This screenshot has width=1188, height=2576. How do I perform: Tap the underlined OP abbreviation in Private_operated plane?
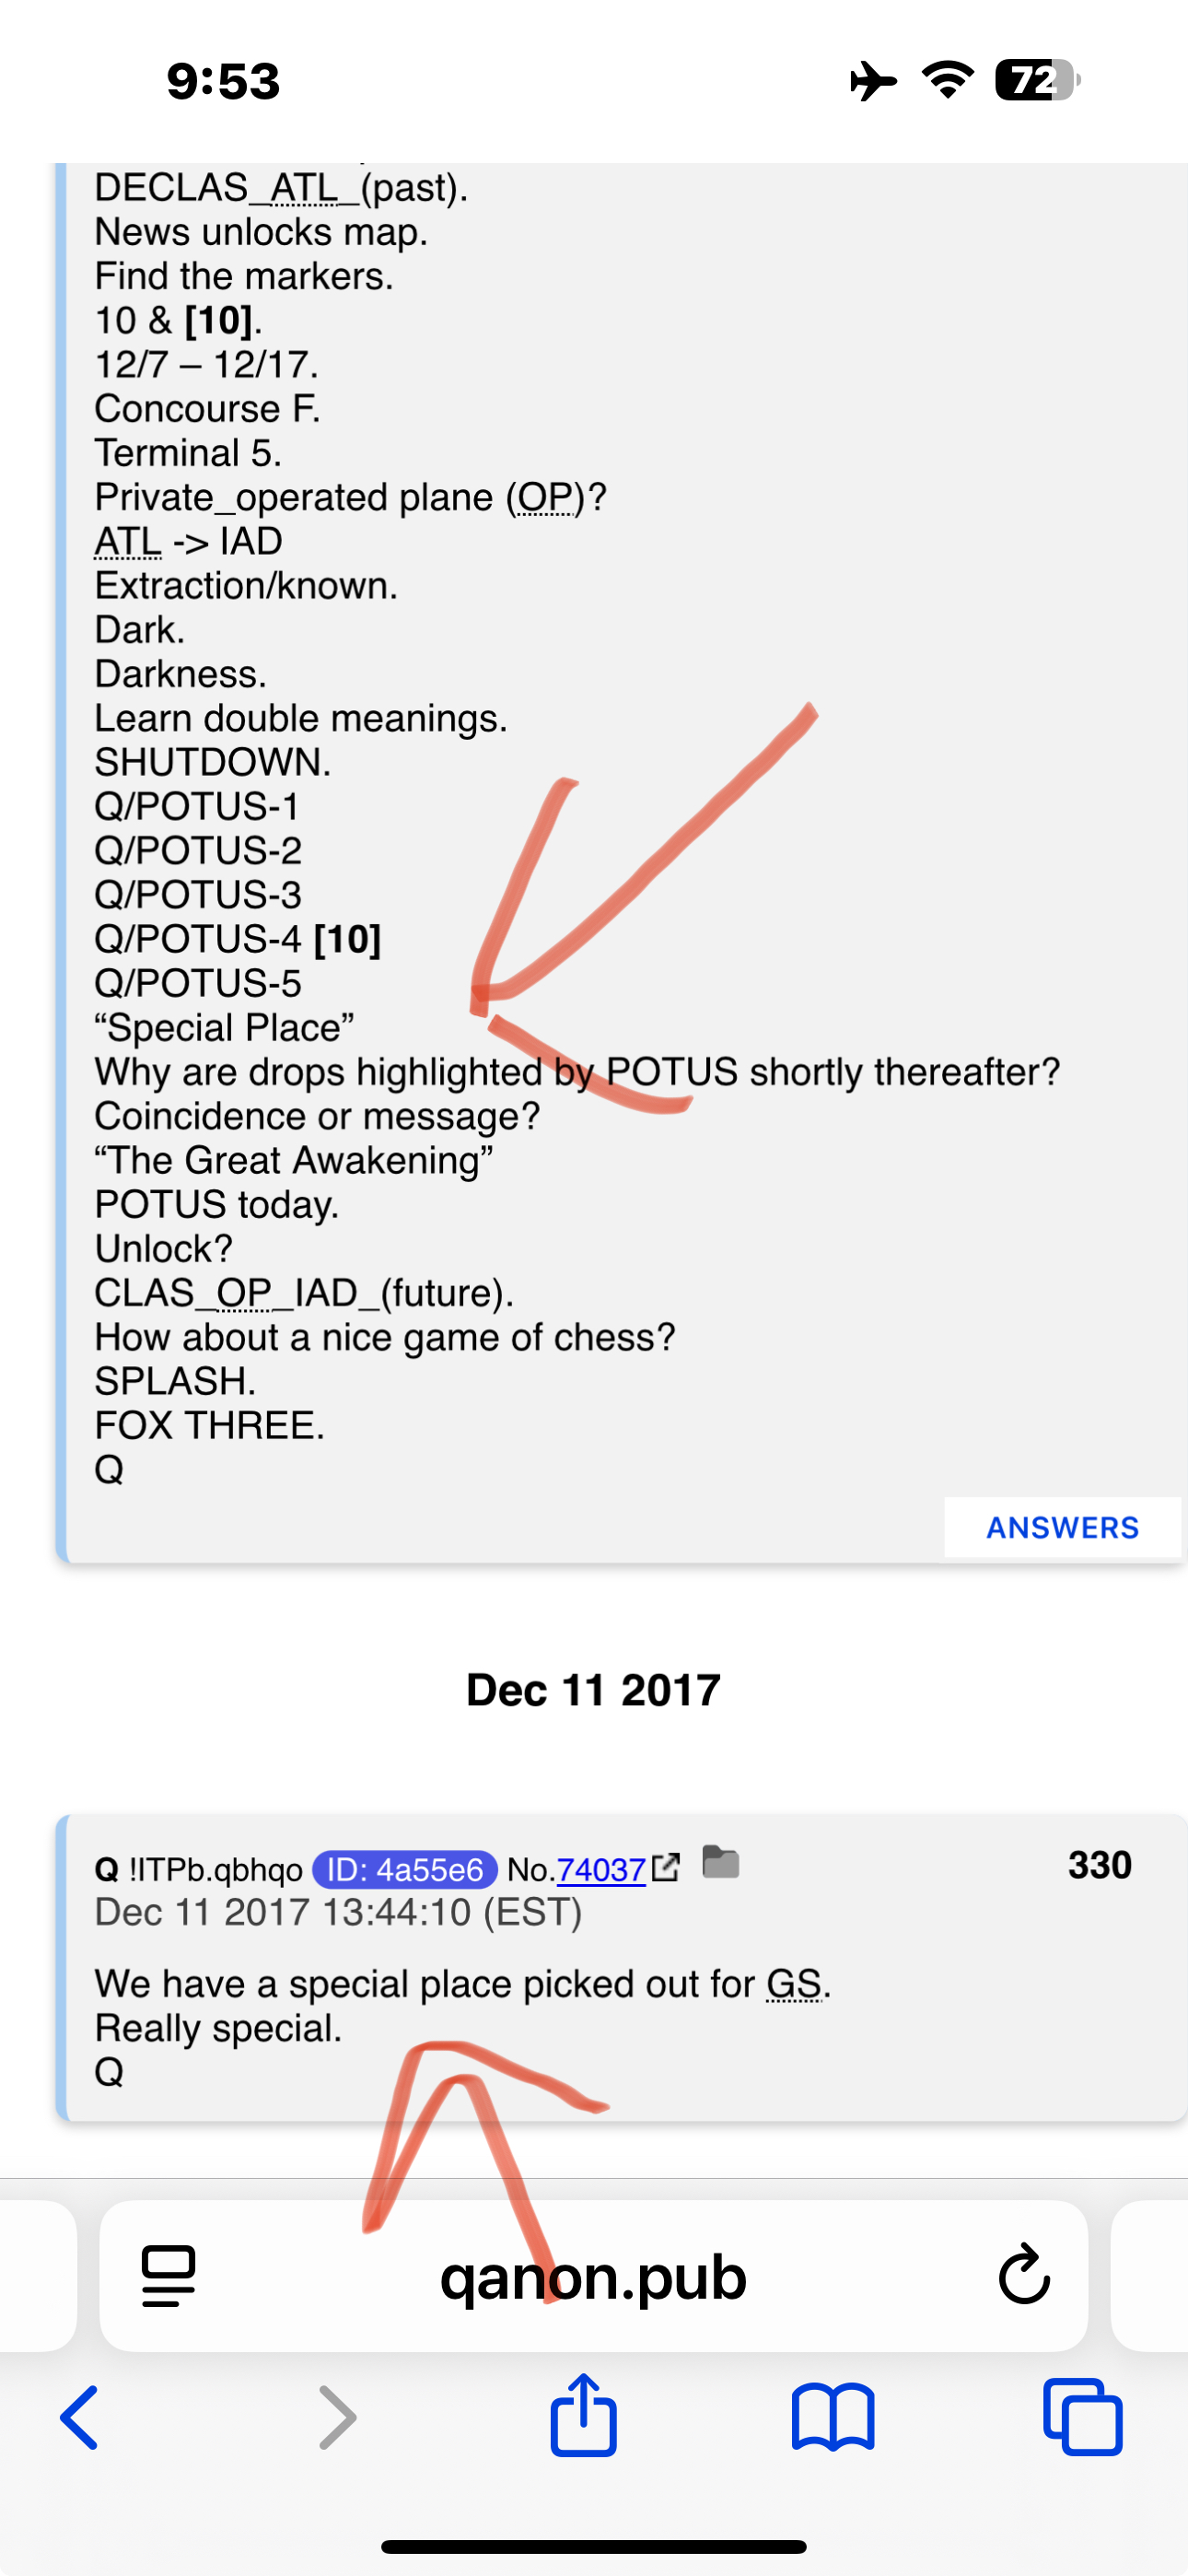(x=545, y=497)
